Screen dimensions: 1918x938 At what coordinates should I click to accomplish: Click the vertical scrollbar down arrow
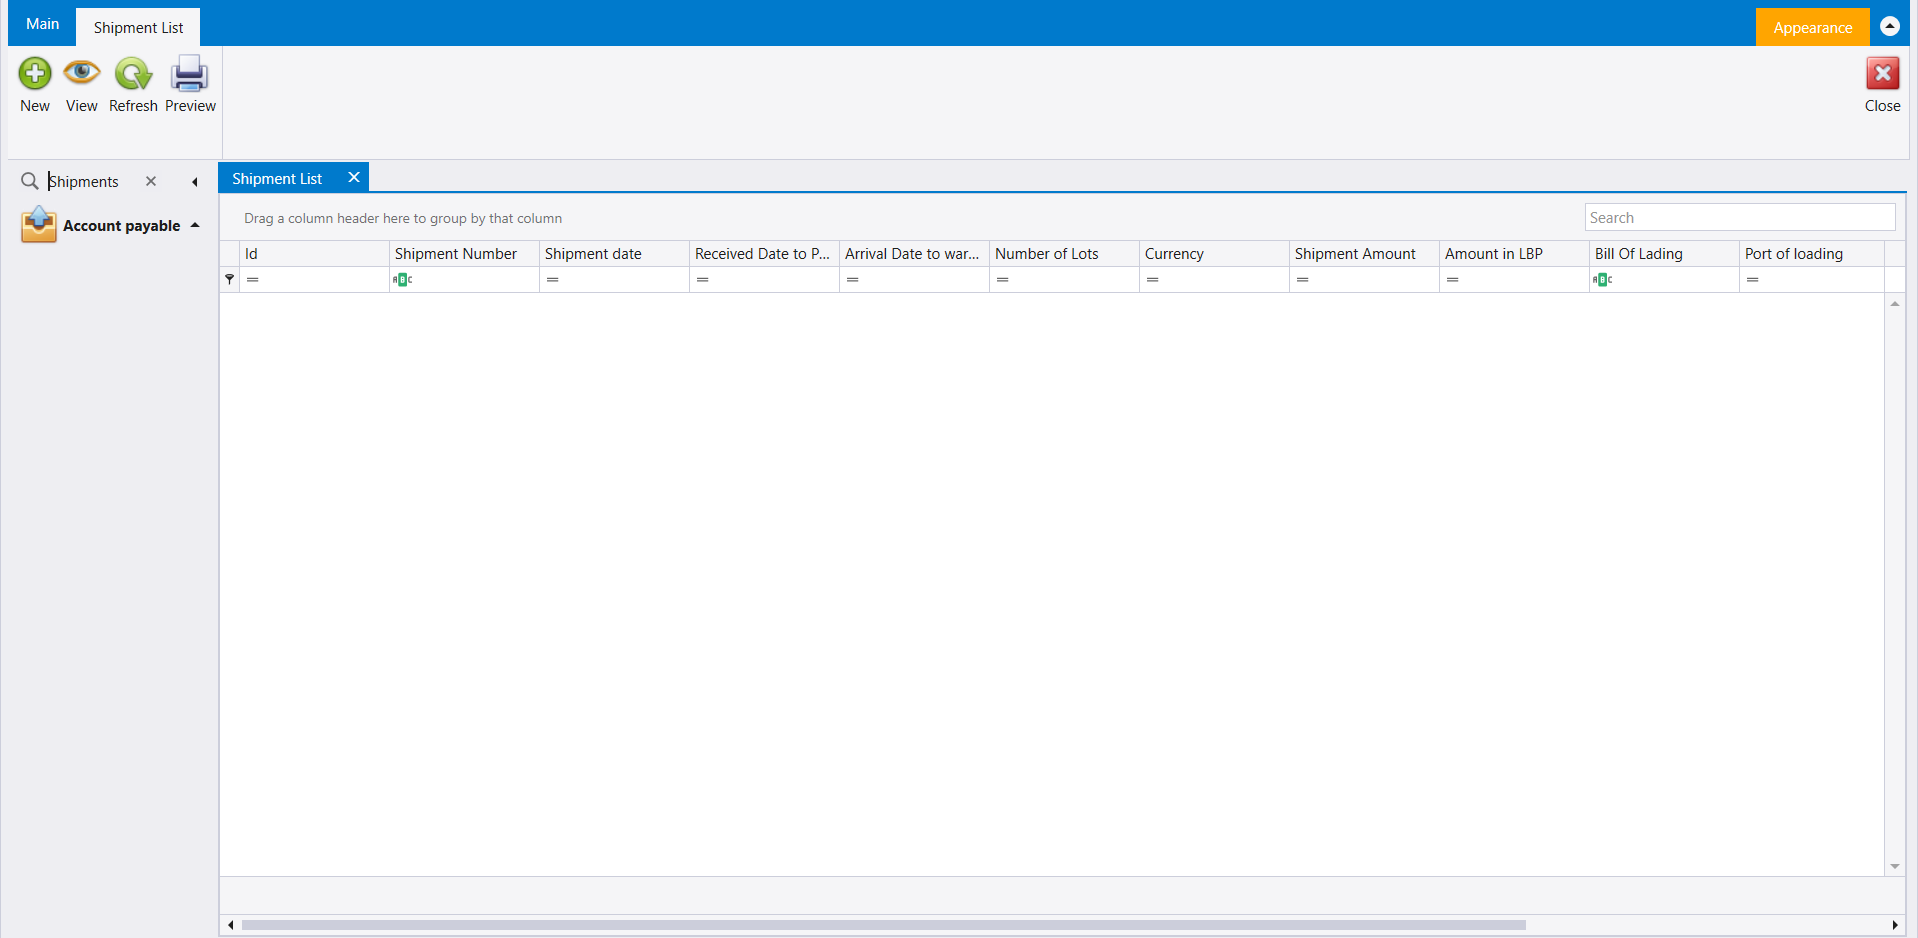[x=1895, y=867]
